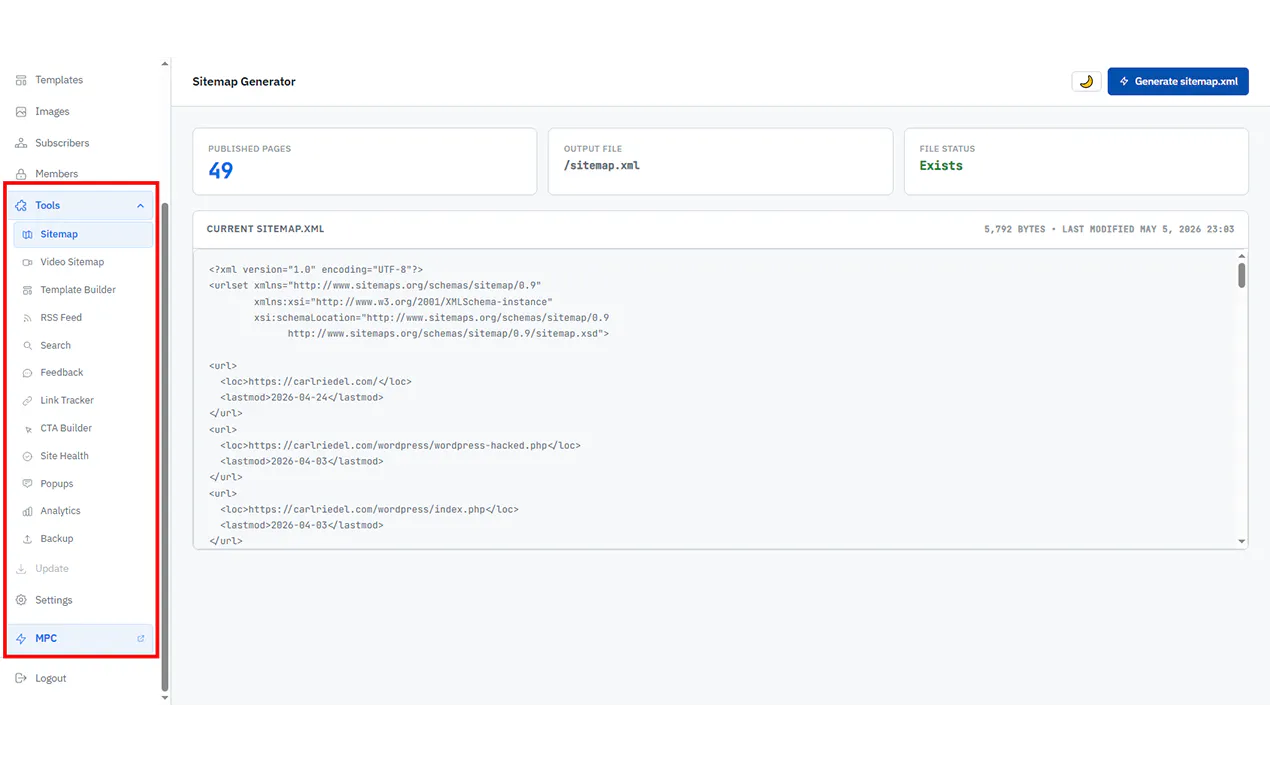The width and height of the screenshot is (1270, 760).
Task: Click the Images sidebar icon
Action: coord(21,112)
